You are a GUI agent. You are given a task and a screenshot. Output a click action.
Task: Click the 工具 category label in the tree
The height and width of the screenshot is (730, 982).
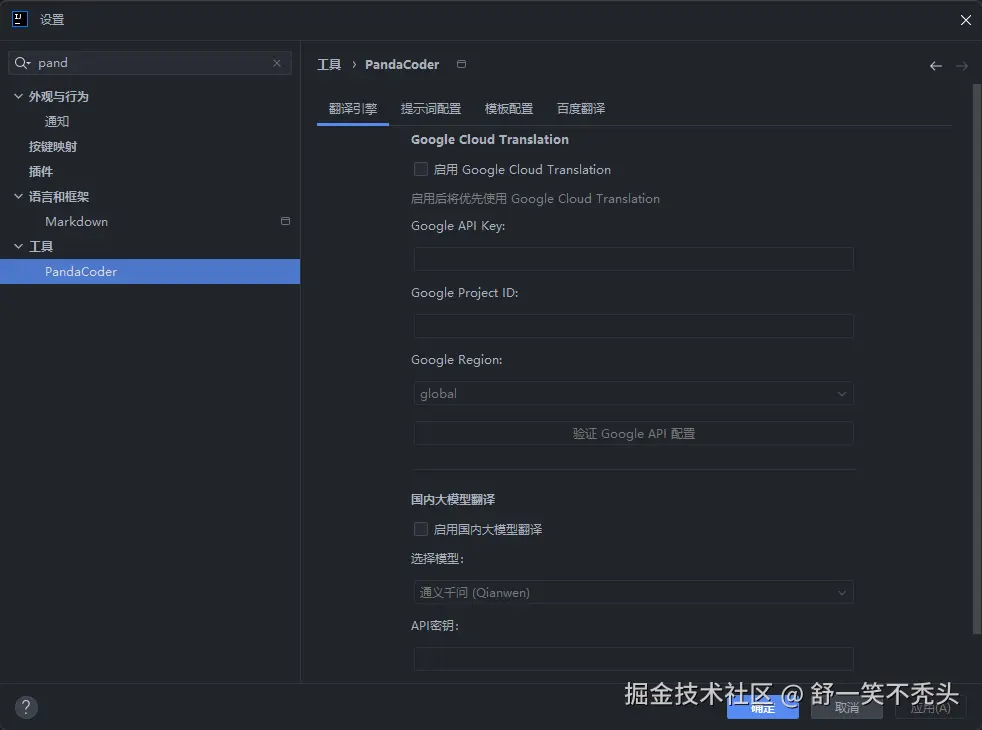click(x=41, y=247)
